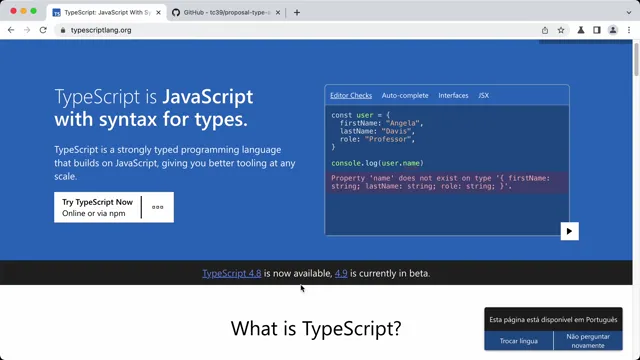
Task: Expand the tab search chevron
Action: (x=629, y=13)
